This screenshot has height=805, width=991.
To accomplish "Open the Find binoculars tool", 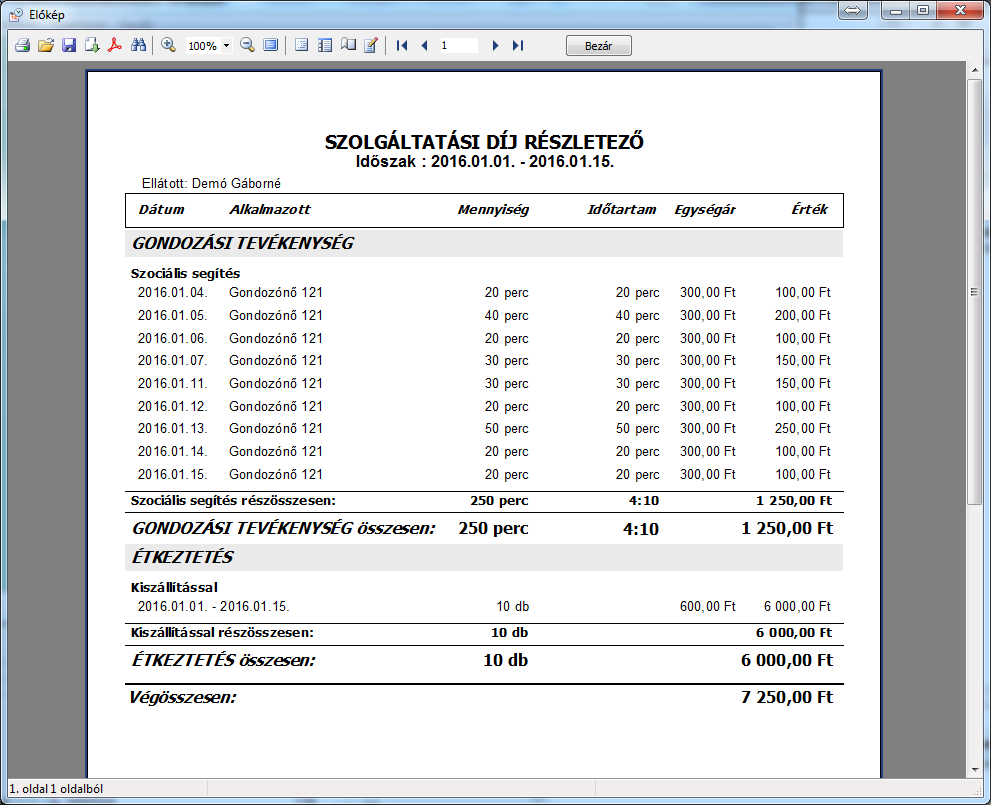I will pos(139,45).
